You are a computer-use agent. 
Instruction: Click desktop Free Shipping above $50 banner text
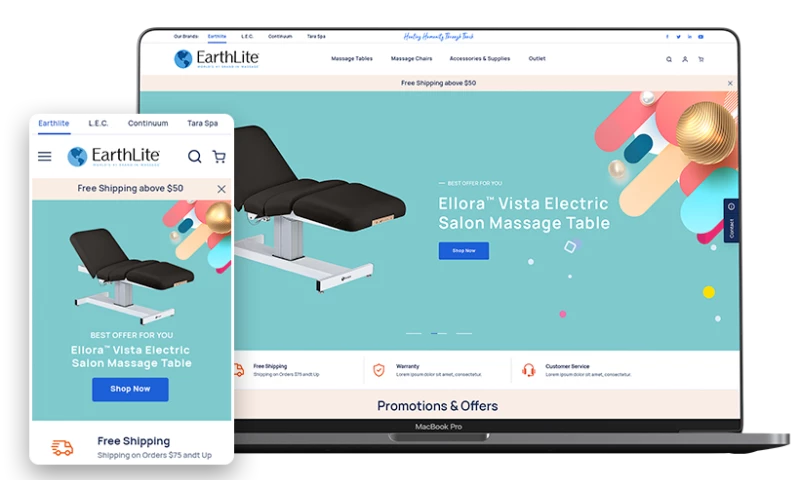tap(438, 83)
